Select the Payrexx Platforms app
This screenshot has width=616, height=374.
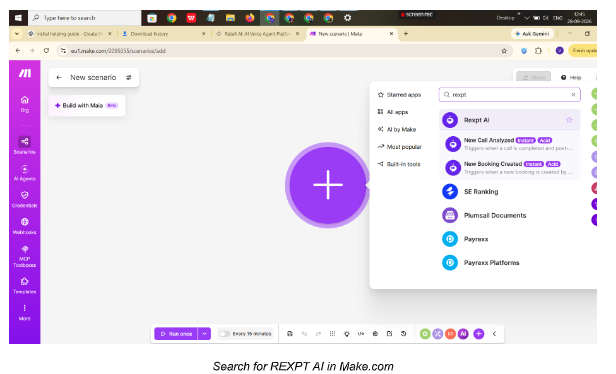click(x=509, y=262)
